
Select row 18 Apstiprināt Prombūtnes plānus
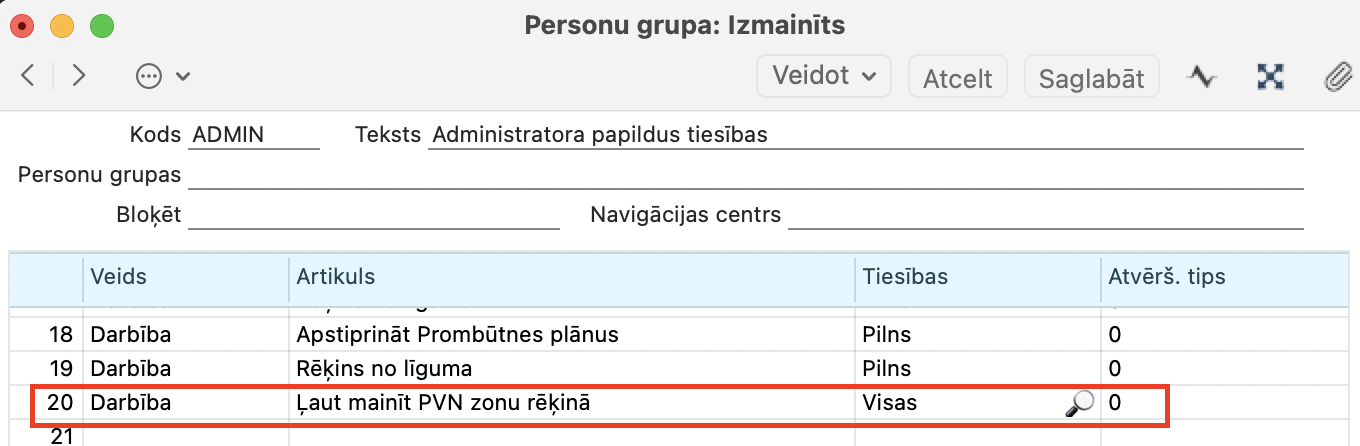(x=458, y=334)
